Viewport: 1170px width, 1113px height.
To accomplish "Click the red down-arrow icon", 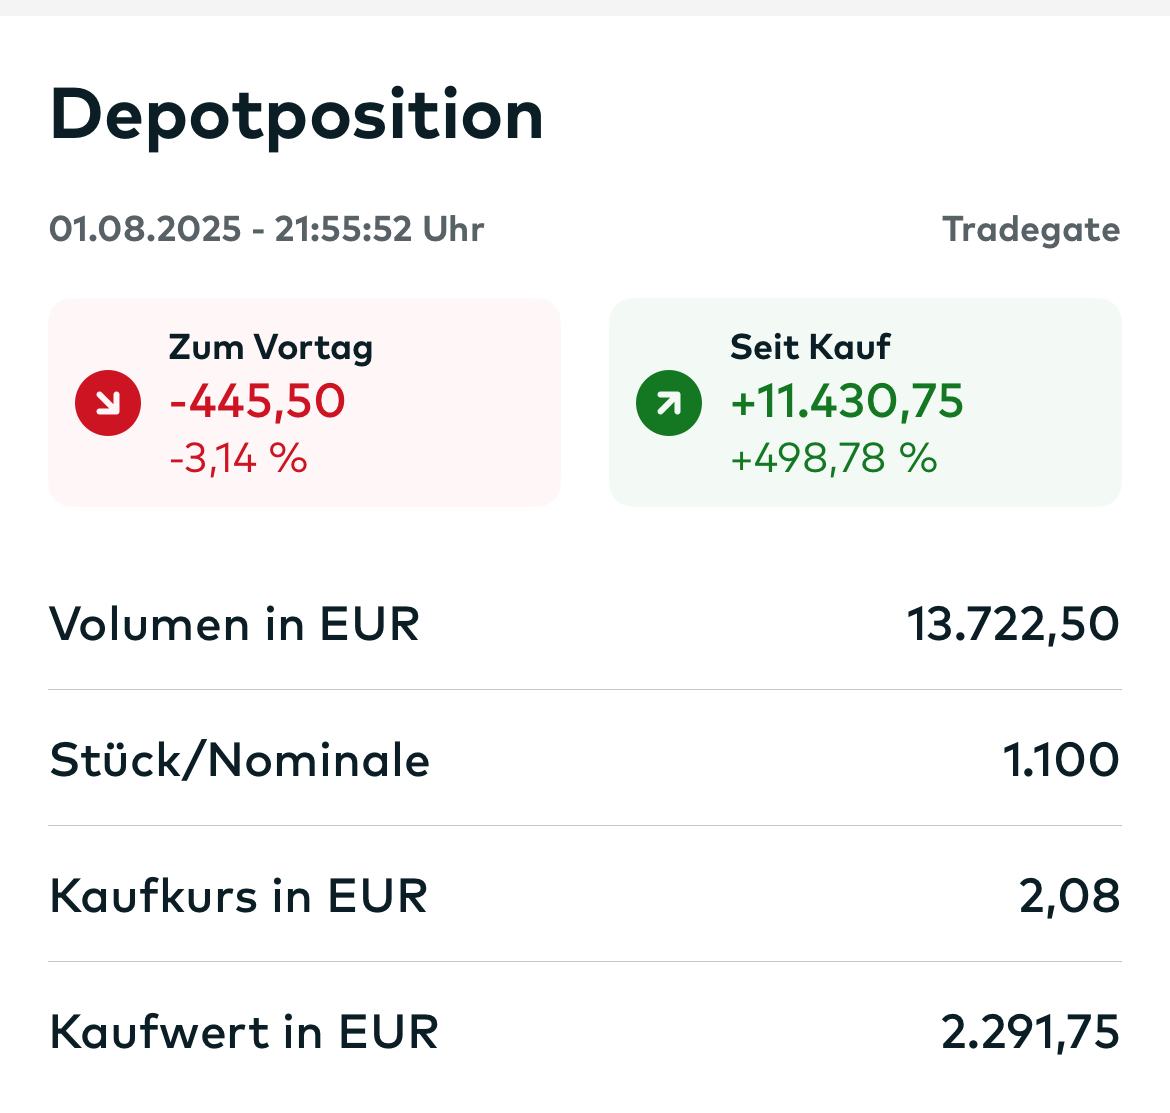I will pyautogui.click(x=108, y=403).
